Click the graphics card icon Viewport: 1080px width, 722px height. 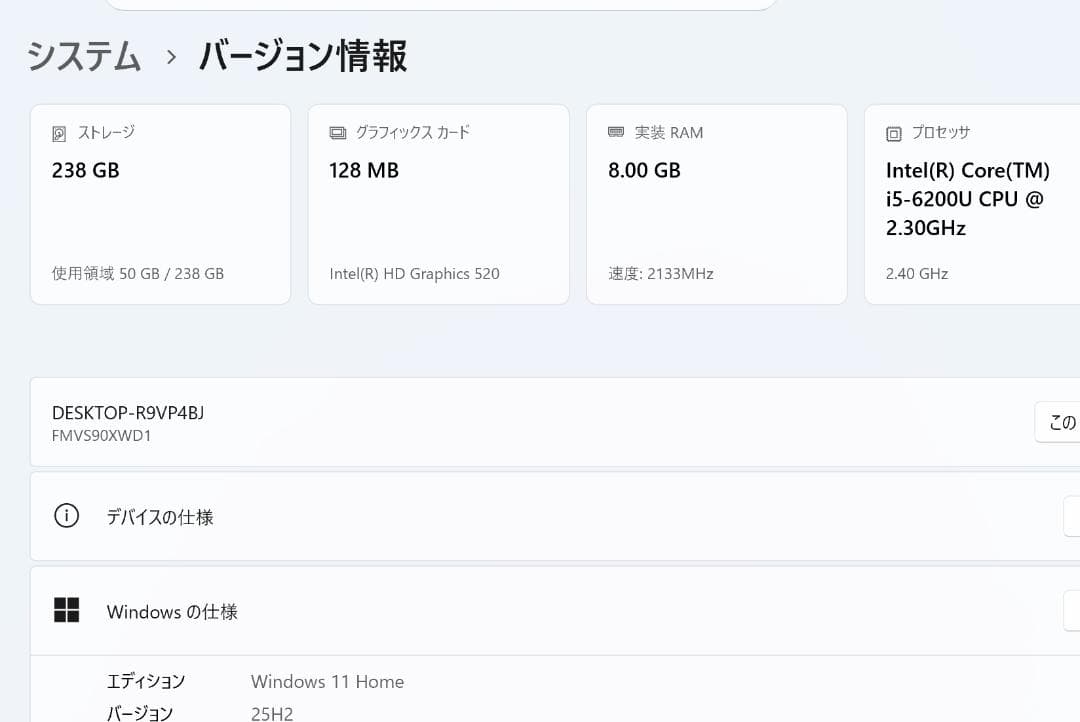pos(338,133)
